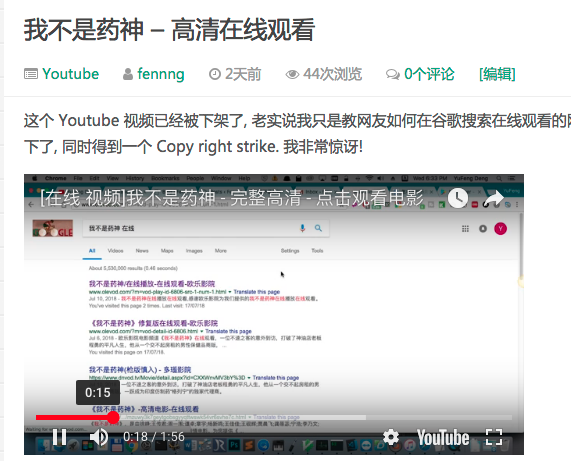Viewport: 571px width, 461px height.
Task: Click the list icon beside the Youtube category
Action: pyautogui.click(x=31, y=74)
